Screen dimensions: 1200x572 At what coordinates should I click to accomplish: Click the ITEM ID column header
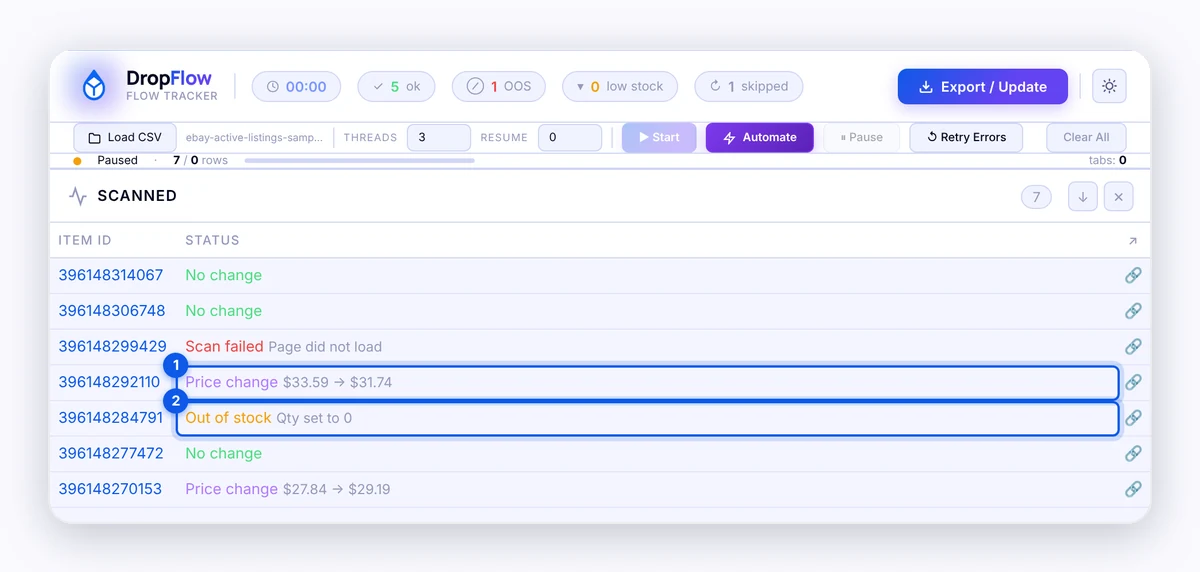(x=85, y=241)
